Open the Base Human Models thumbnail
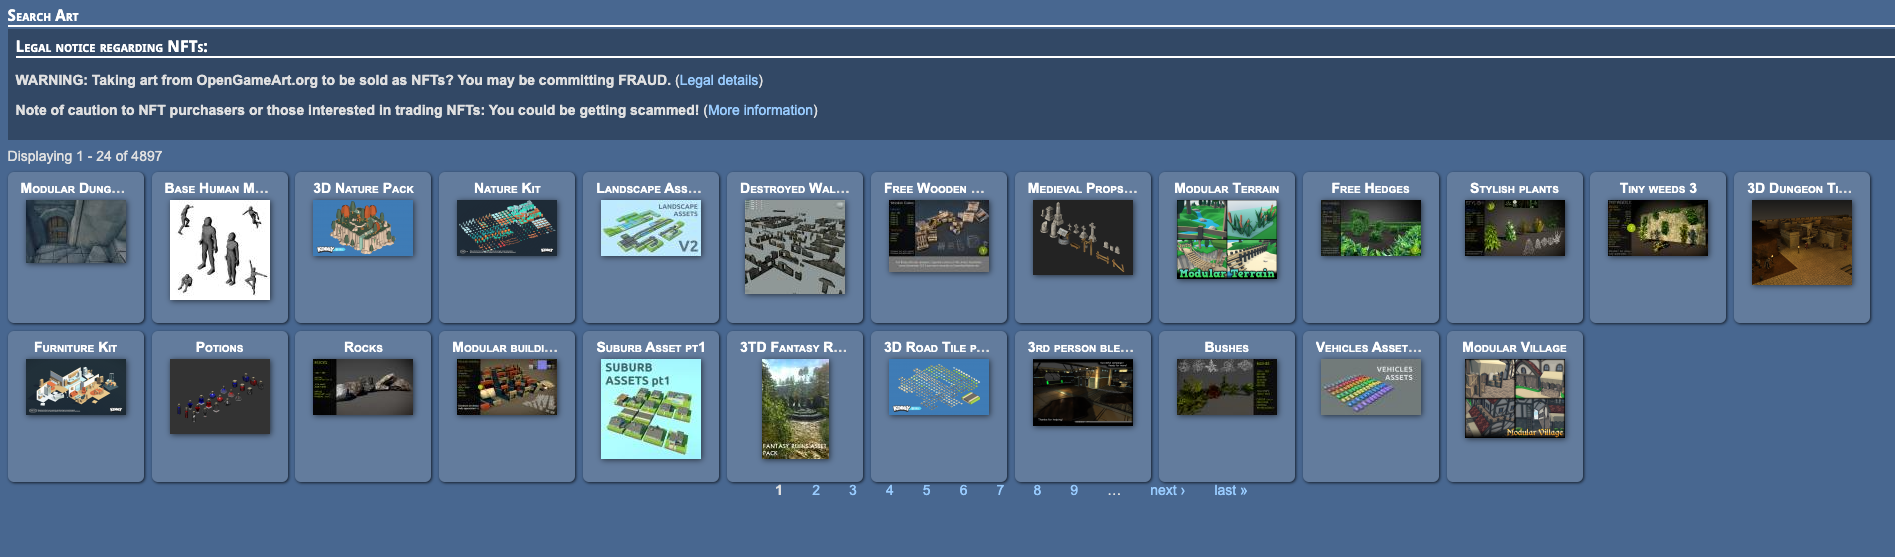 click(220, 249)
